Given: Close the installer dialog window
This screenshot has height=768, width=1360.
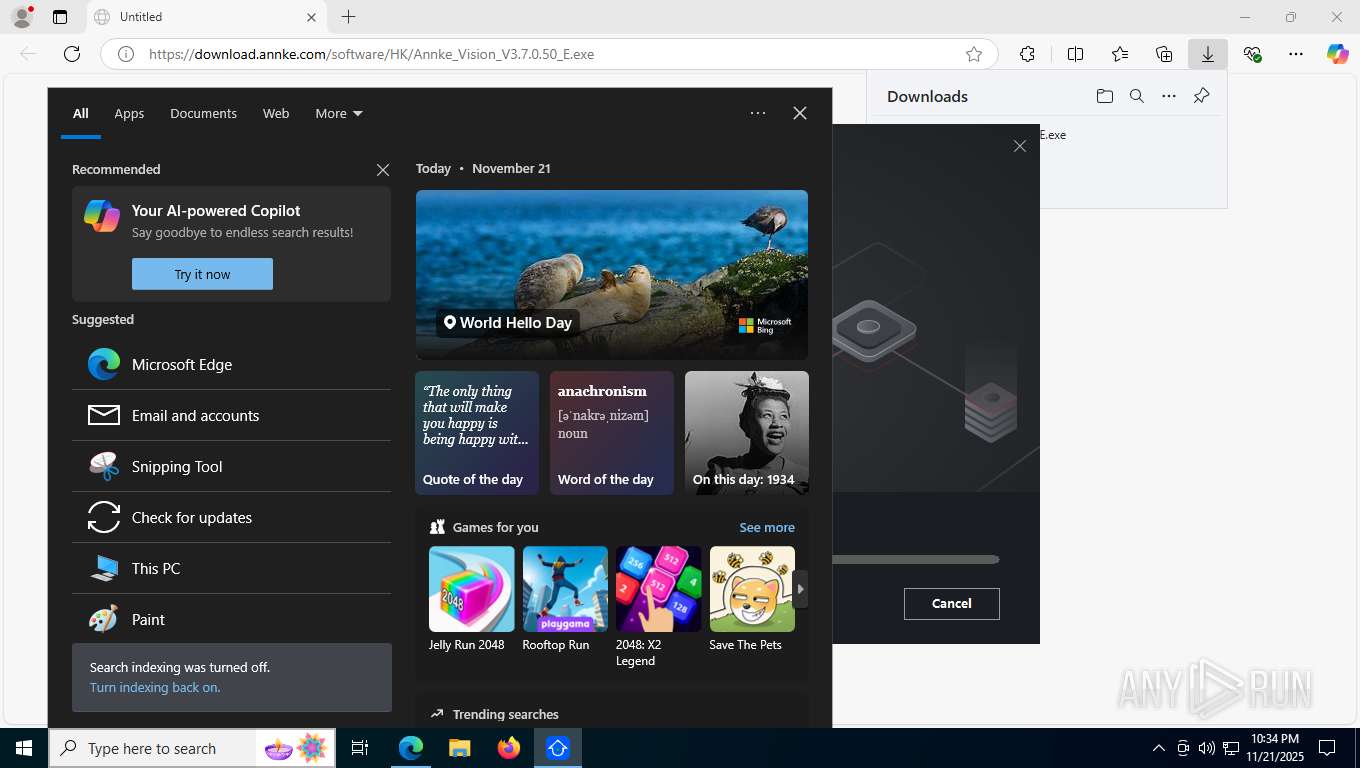Looking at the screenshot, I should (1020, 146).
